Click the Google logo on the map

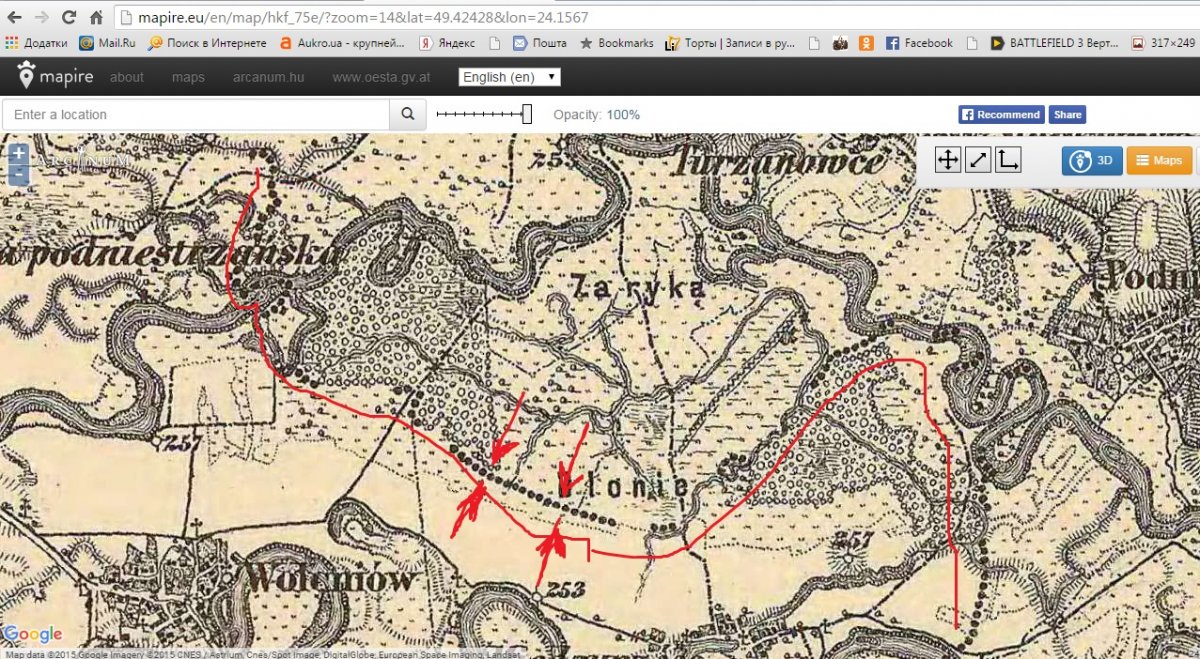[33, 634]
